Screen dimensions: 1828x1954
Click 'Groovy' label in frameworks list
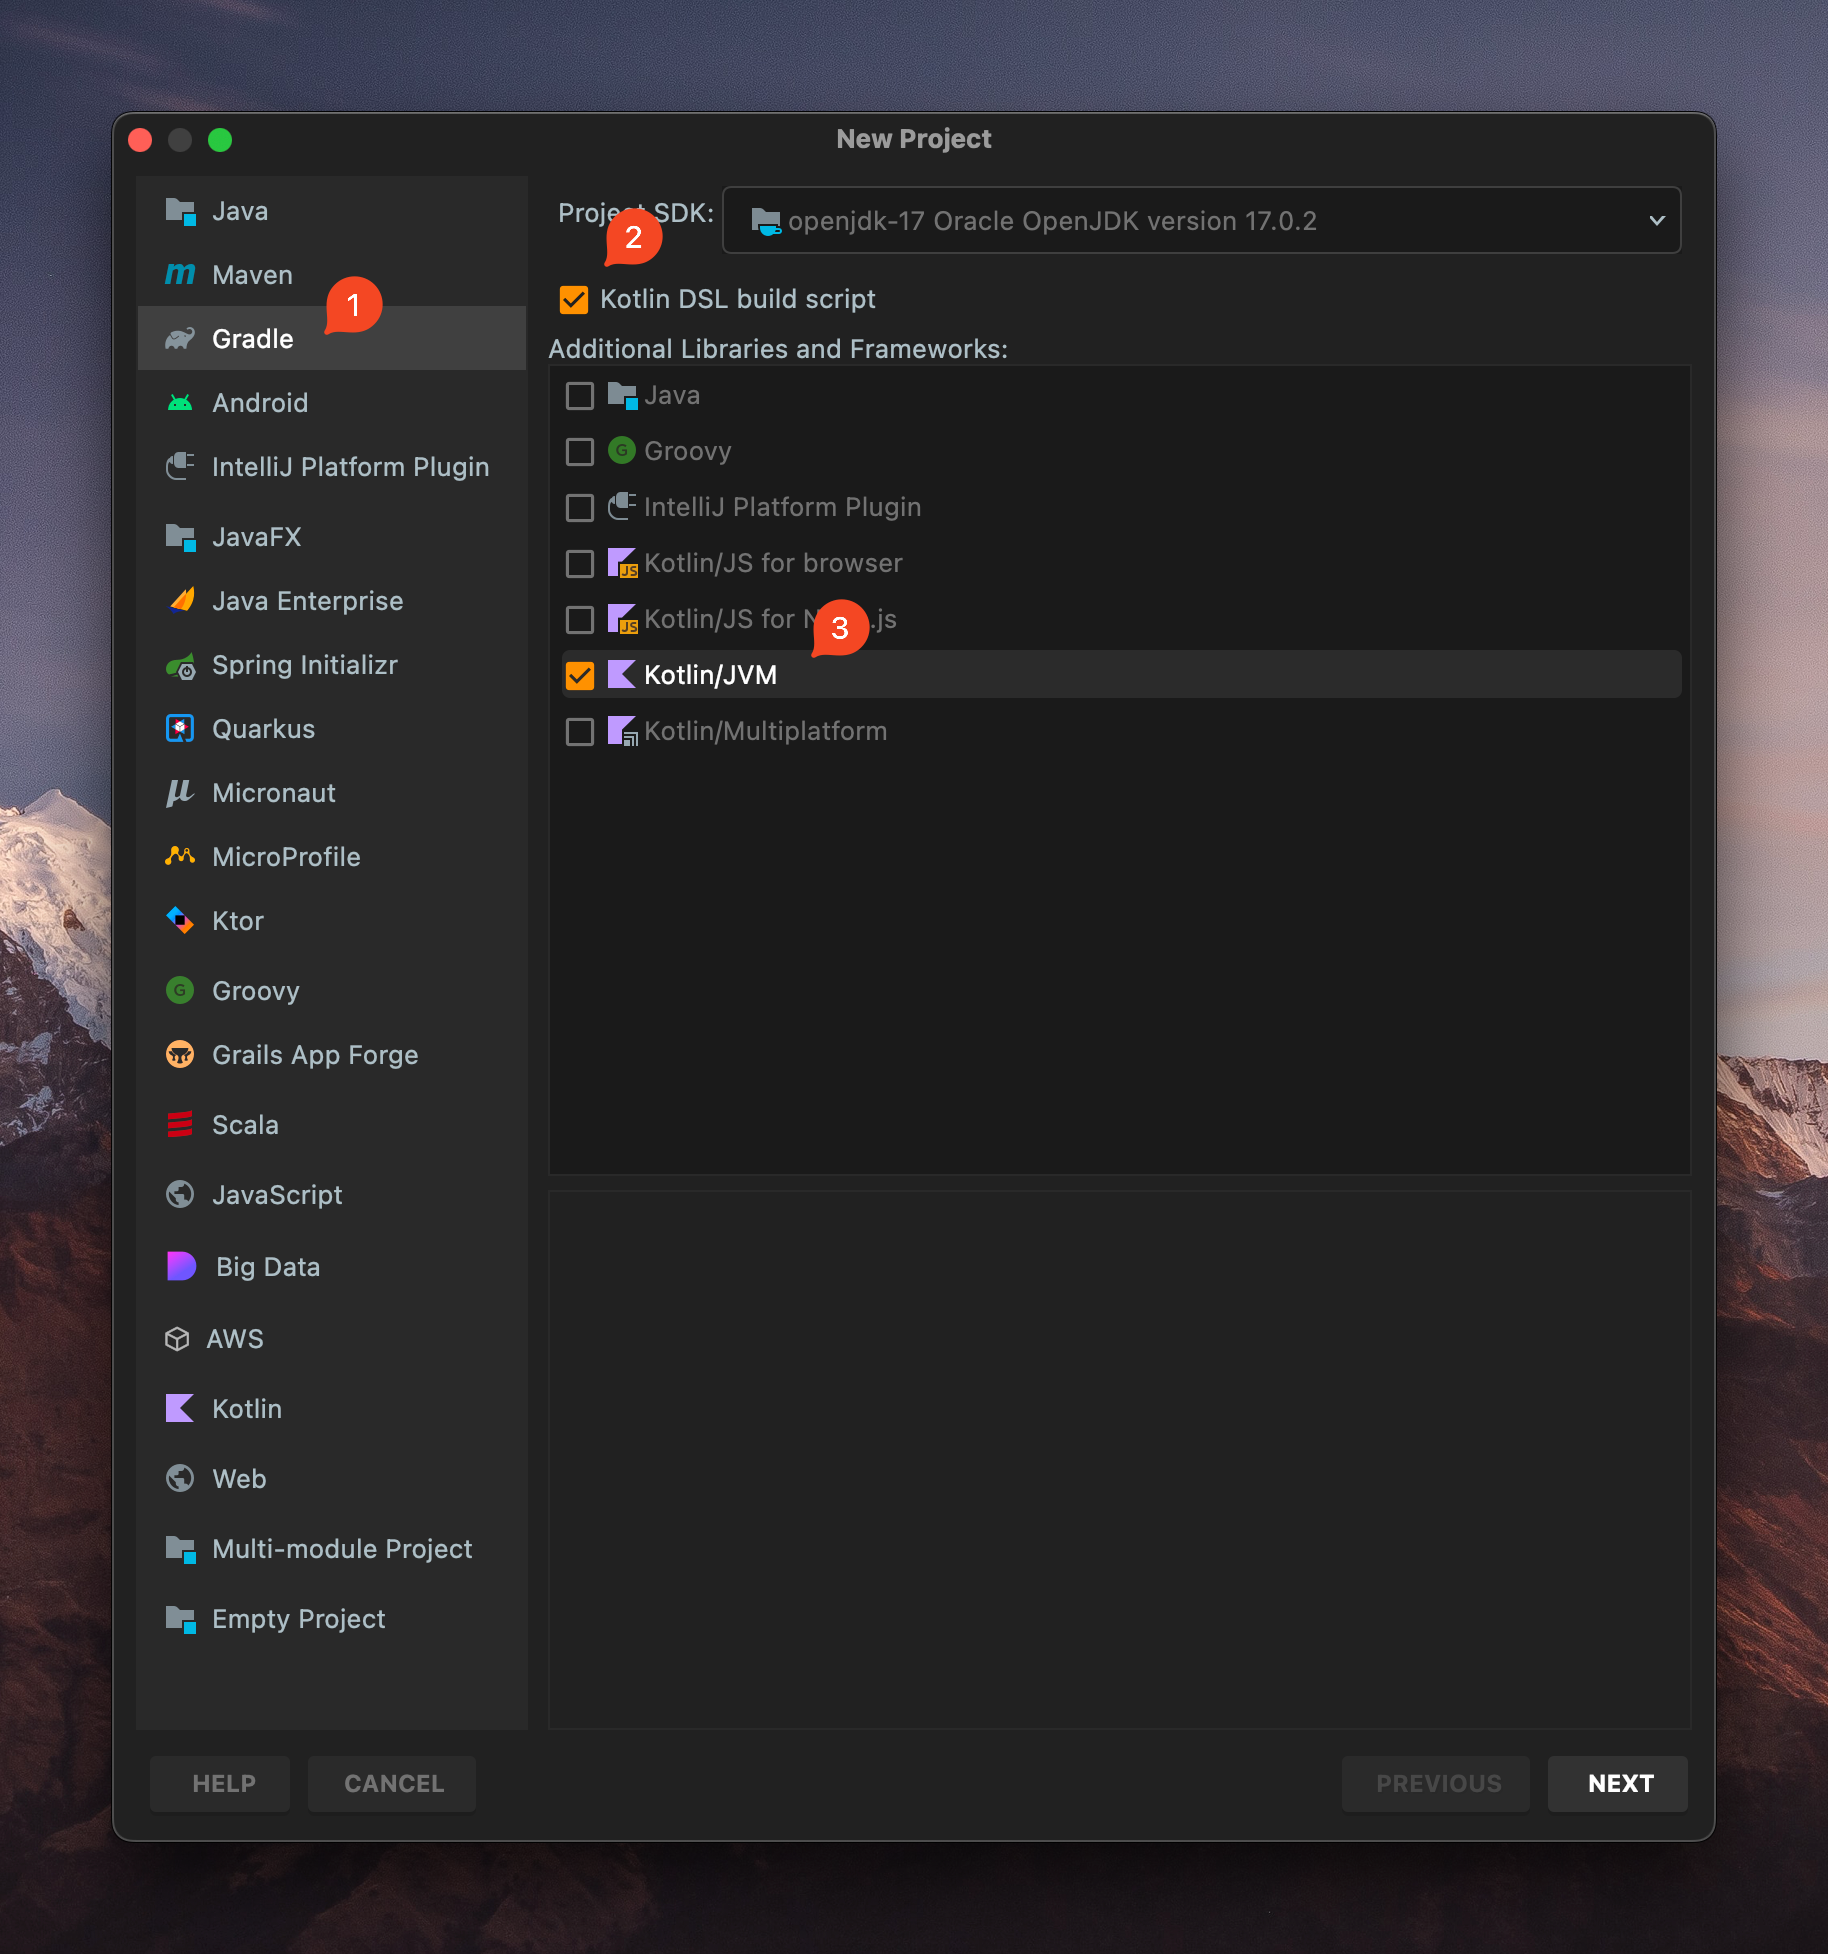tap(687, 451)
